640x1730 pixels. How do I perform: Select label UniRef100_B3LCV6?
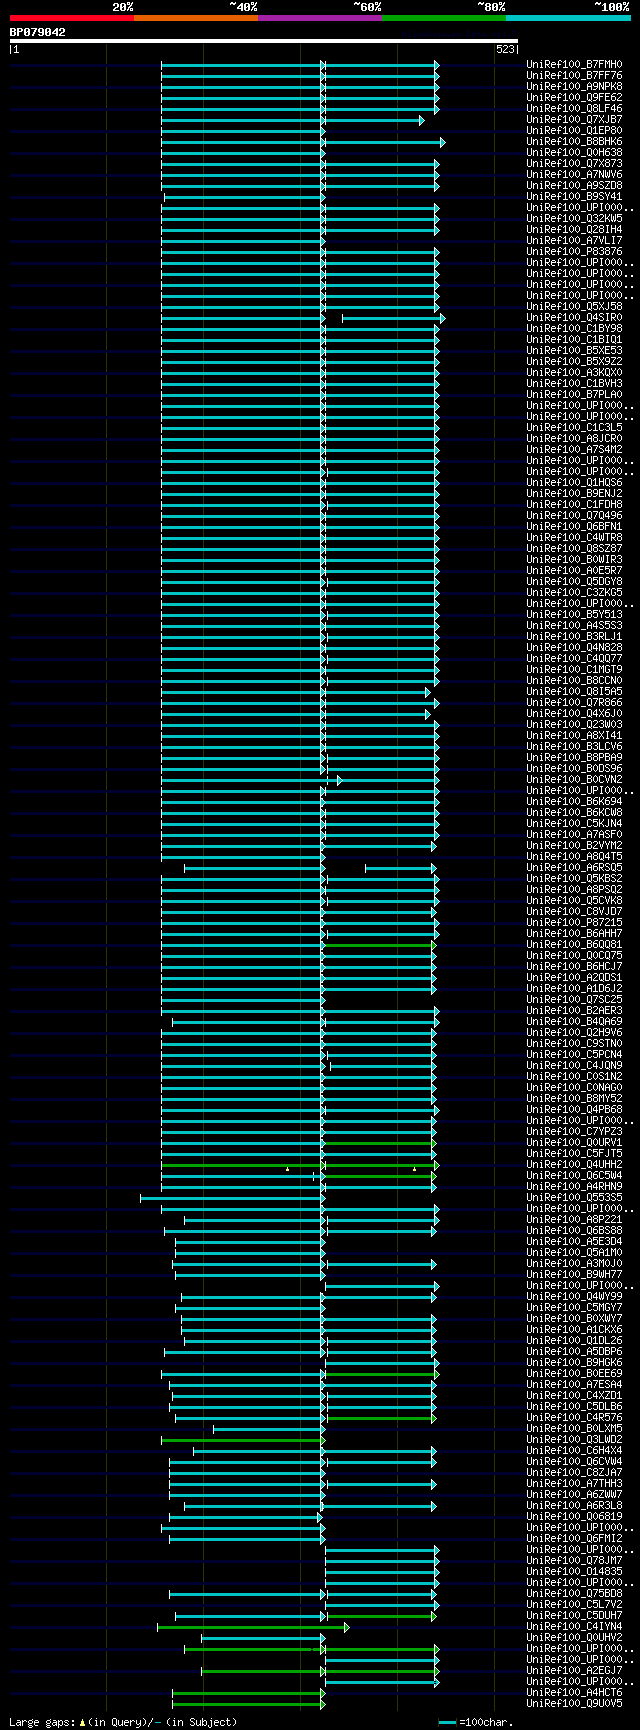[574, 747]
